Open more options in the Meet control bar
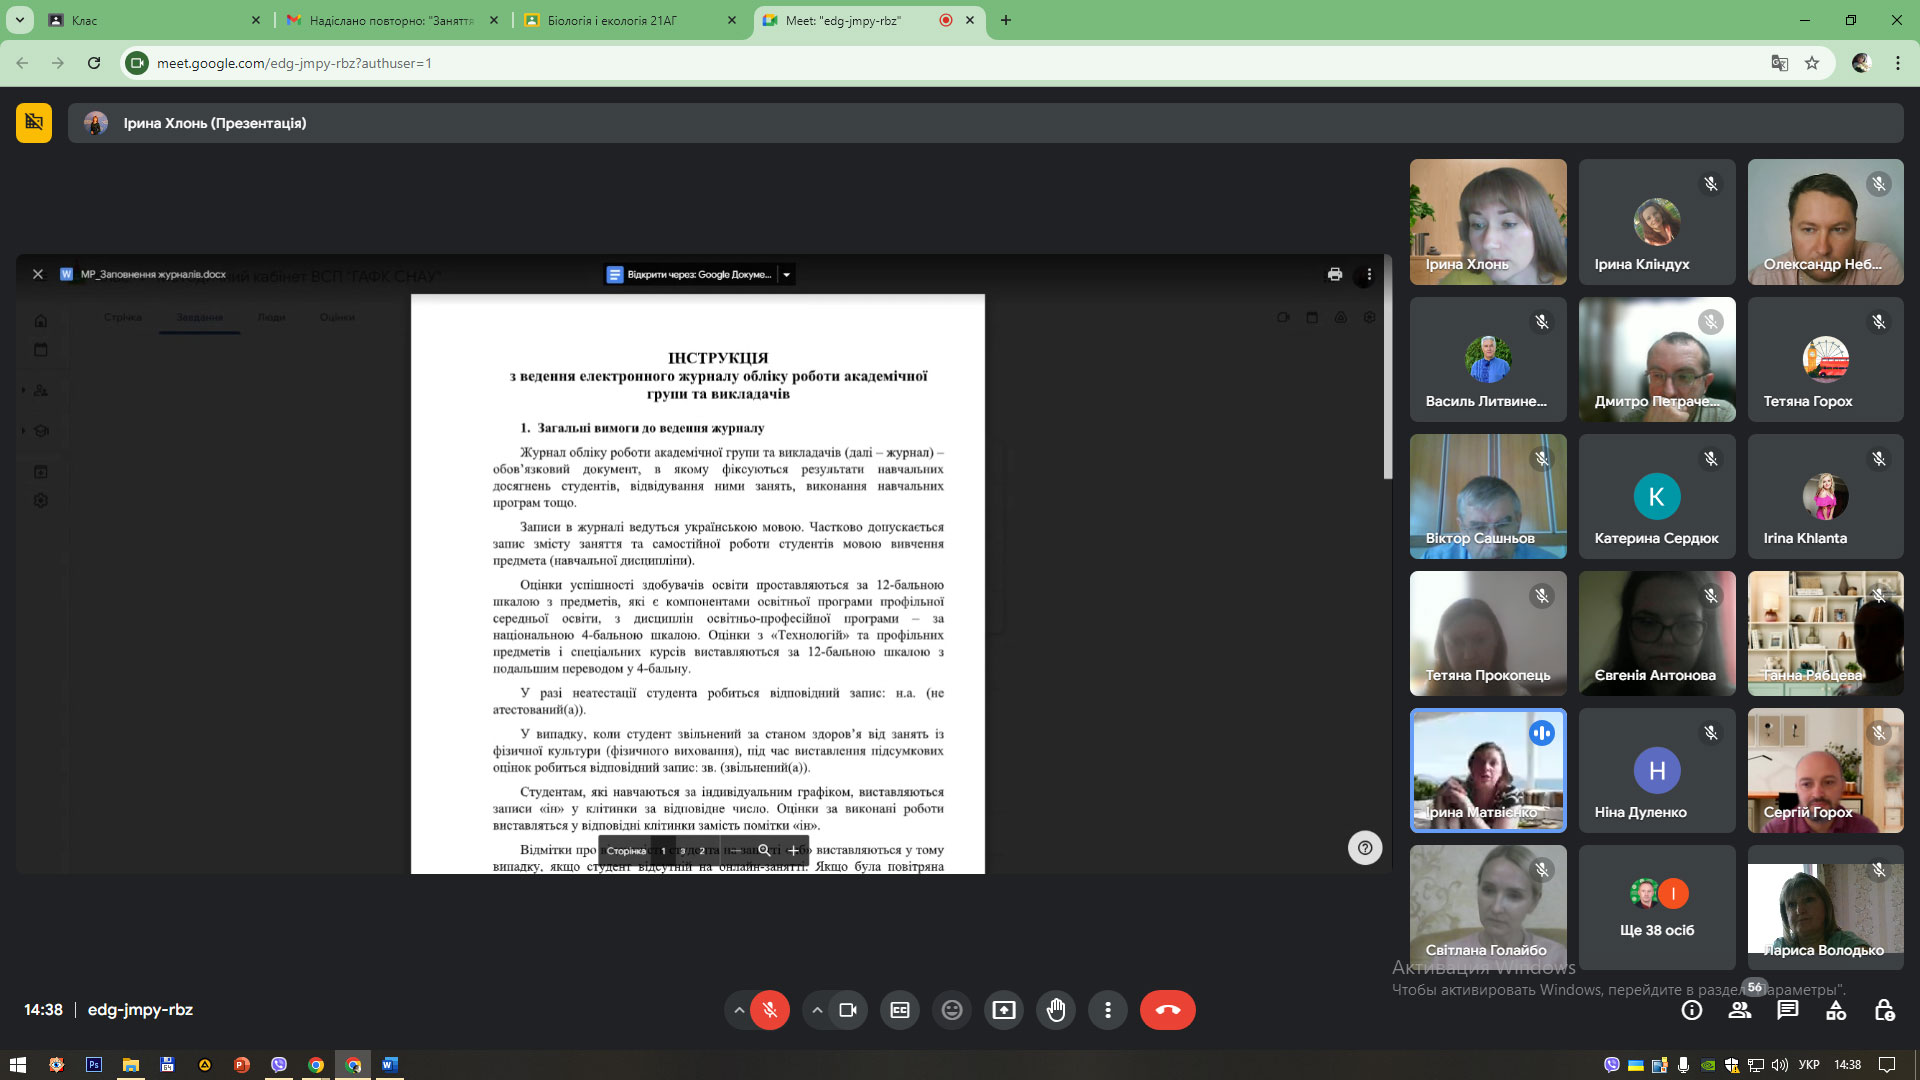Image resolution: width=1920 pixels, height=1080 pixels. tap(1108, 1010)
